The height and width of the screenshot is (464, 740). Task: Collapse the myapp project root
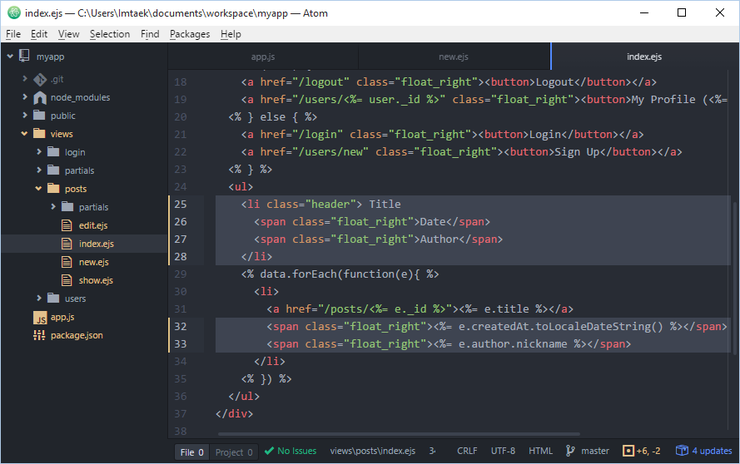[10, 56]
